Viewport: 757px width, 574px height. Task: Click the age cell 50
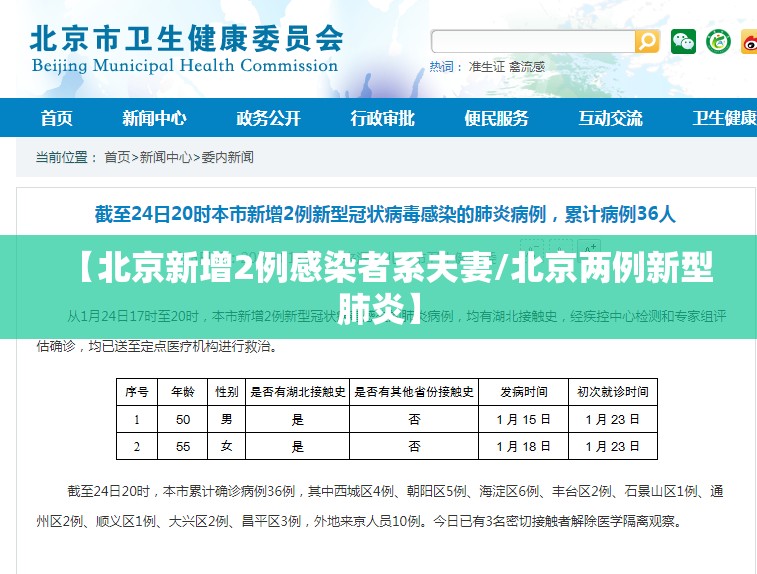pyautogui.click(x=182, y=420)
